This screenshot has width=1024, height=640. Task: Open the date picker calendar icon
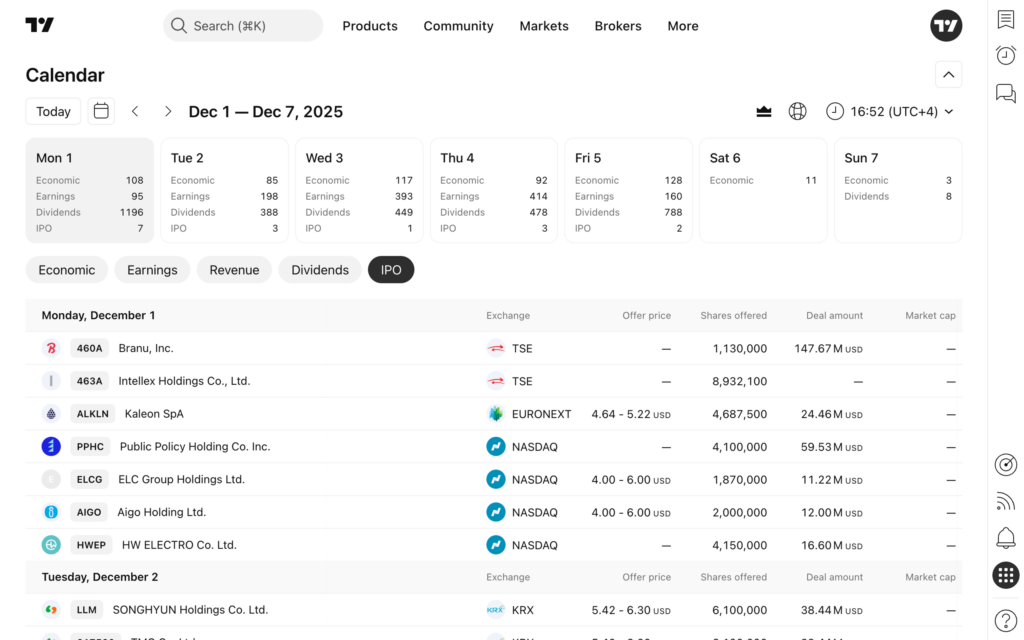101,111
